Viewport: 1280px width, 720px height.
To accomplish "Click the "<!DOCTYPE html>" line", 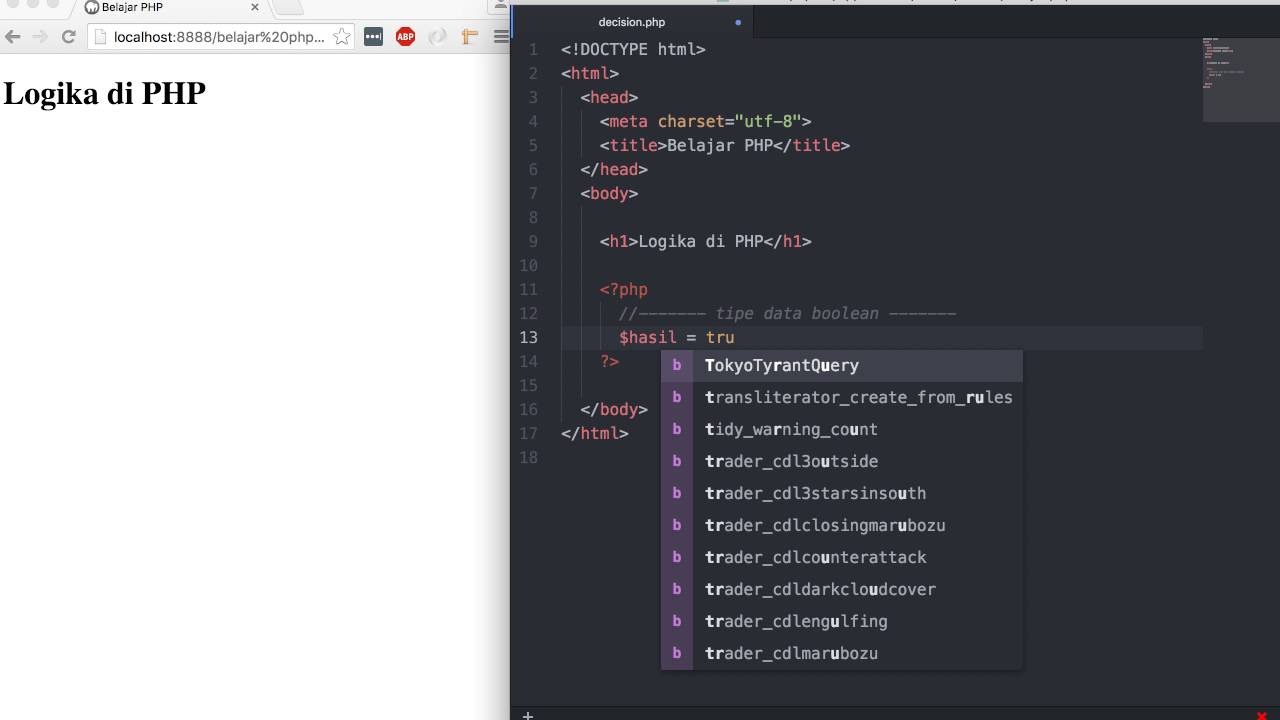I will click(x=633, y=49).
